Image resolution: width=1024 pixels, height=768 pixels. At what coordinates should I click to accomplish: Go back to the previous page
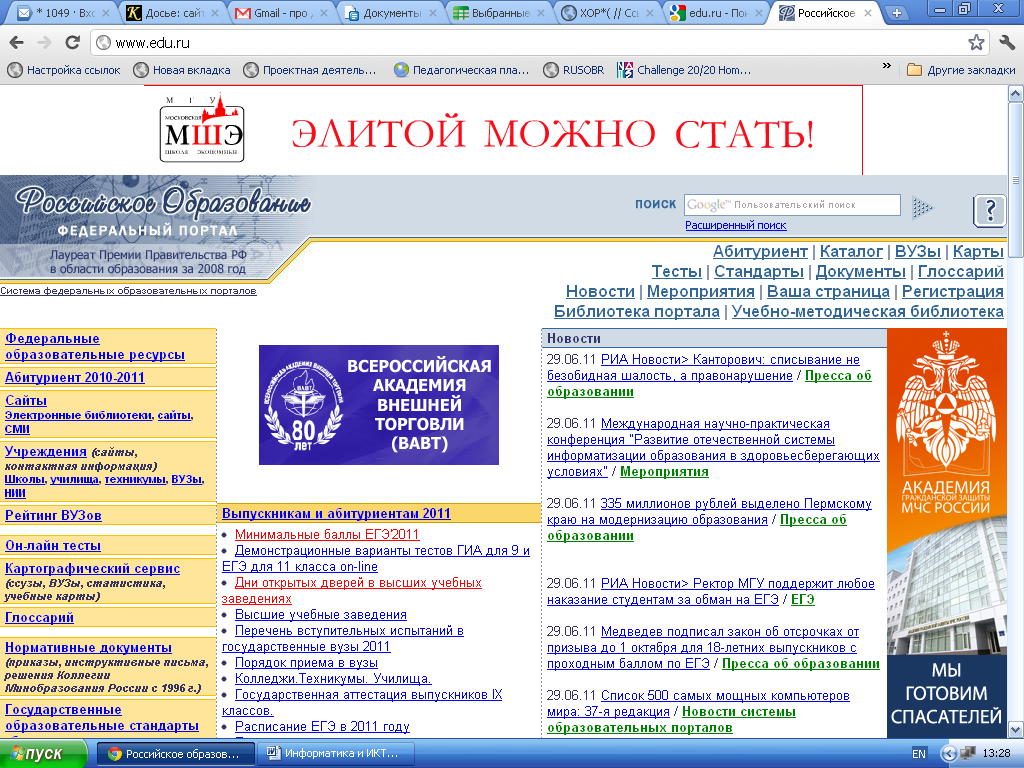click(x=17, y=43)
